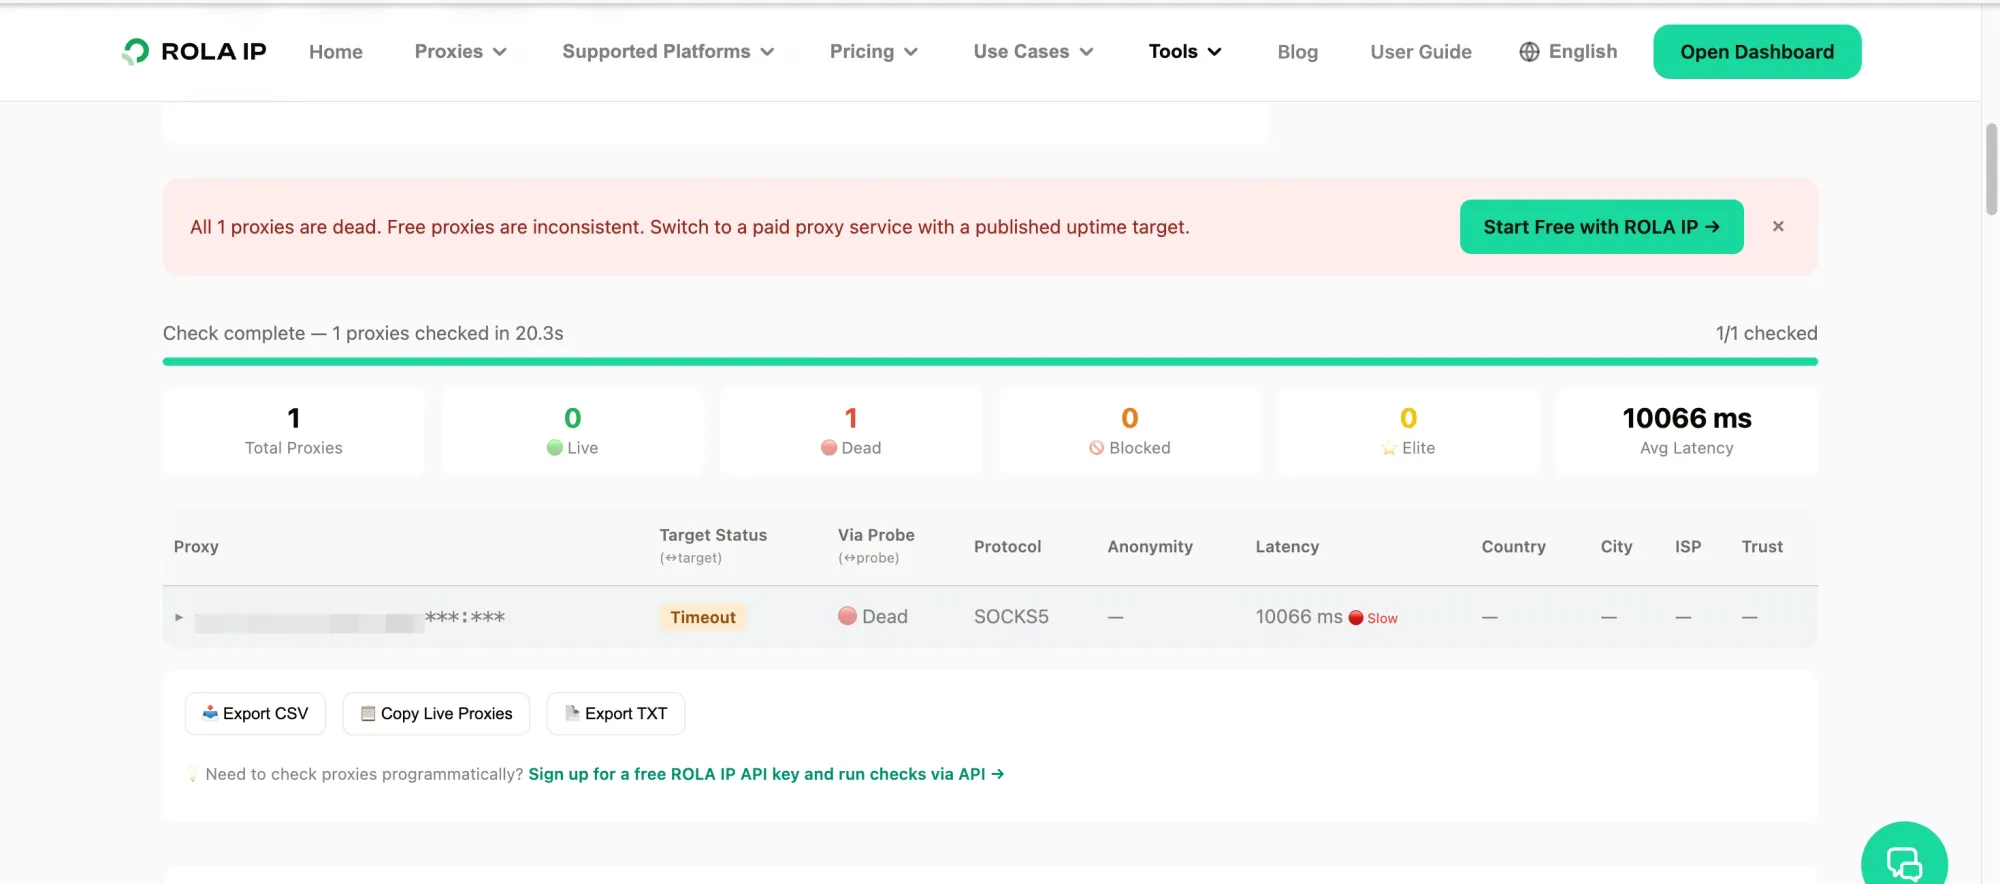Copy Live Proxies to clipboard
This screenshot has height=884, width=2000.
pyautogui.click(x=436, y=714)
